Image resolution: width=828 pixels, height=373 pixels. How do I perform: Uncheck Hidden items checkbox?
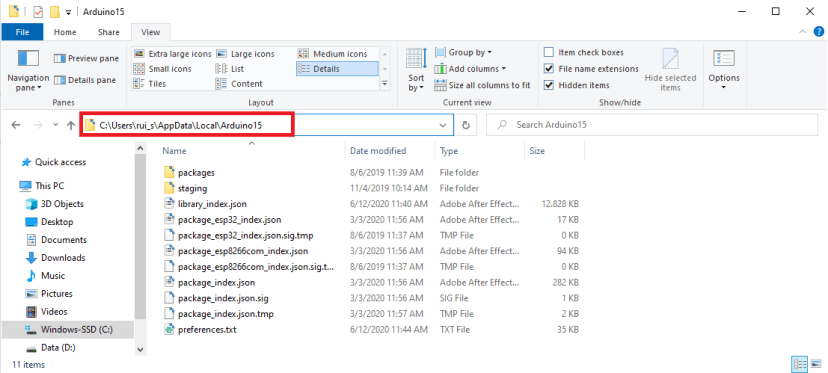click(x=549, y=85)
